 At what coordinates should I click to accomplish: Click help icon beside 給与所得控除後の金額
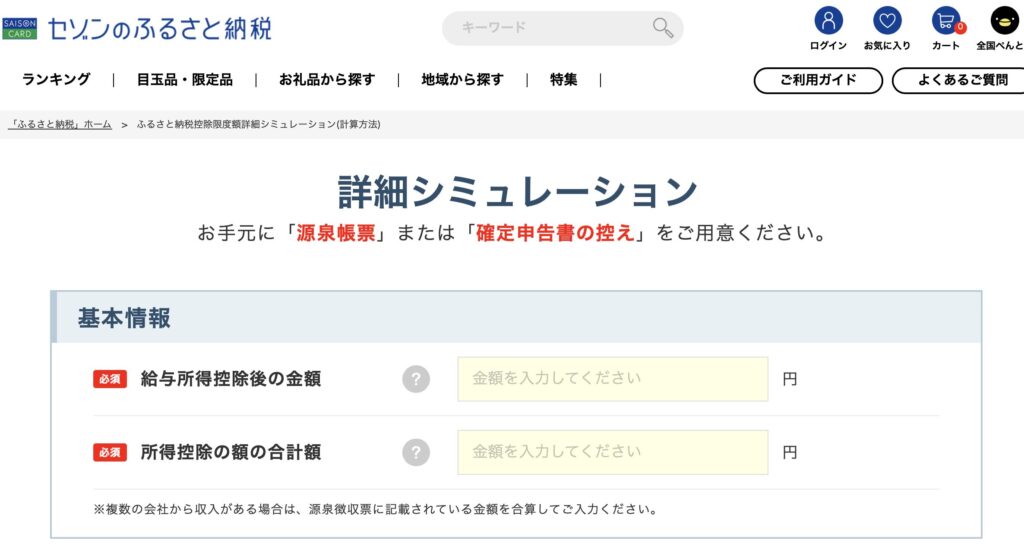point(416,380)
